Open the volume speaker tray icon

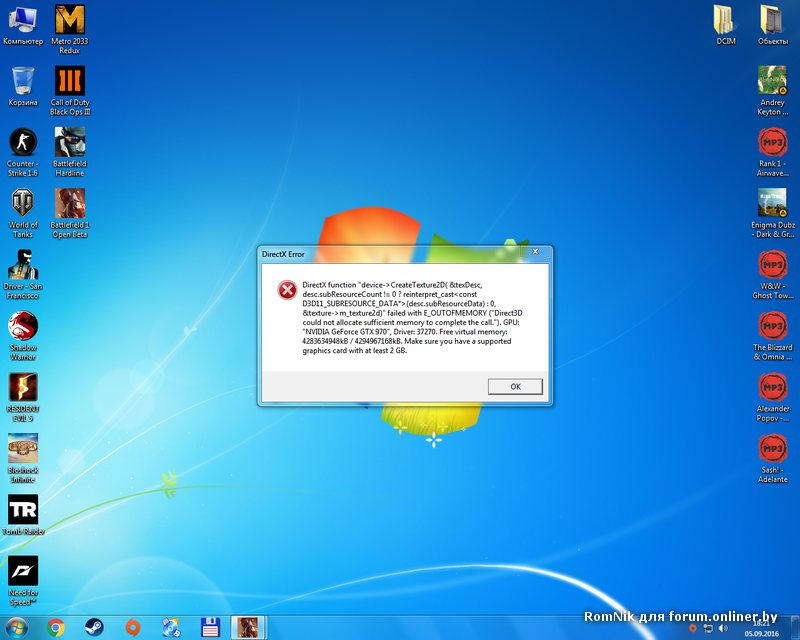click(x=723, y=628)
